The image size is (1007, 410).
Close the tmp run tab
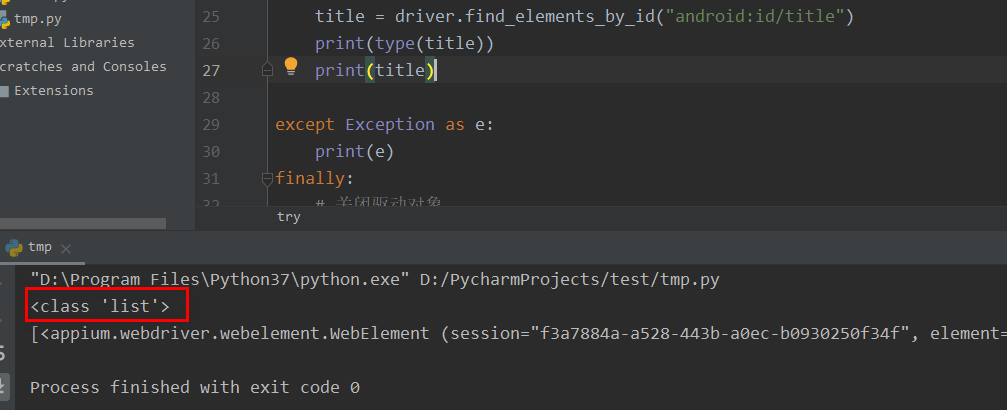pos(66,248)
